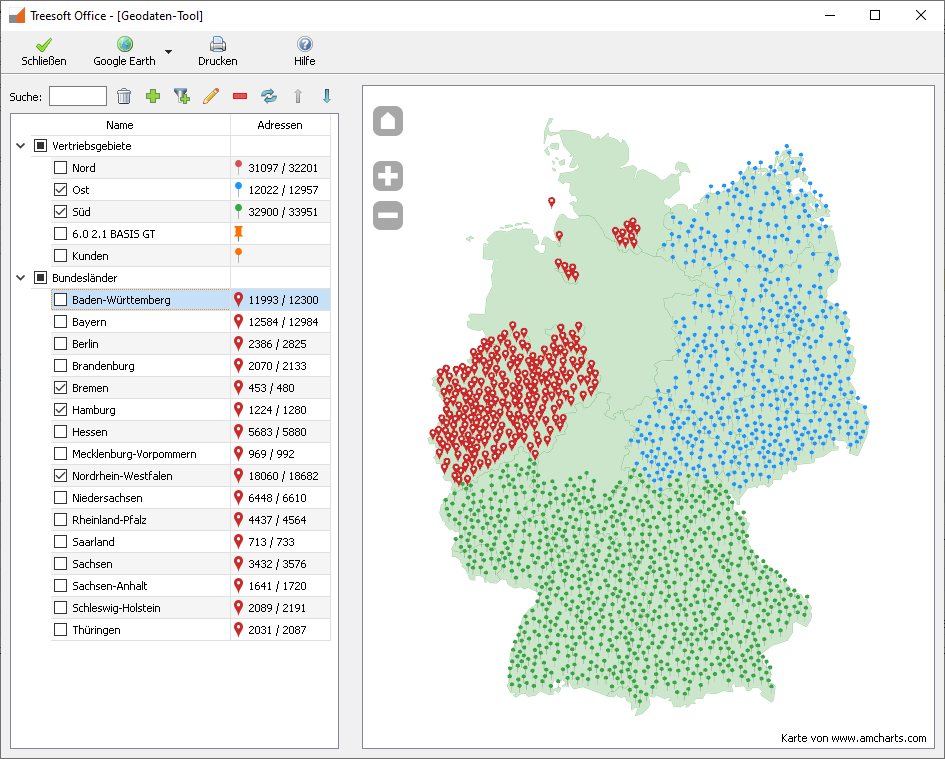This screenshot has height=759, width=945.
Task: Uncheck the Nordrhein-Westfalen checkbox
Action: 60,476
